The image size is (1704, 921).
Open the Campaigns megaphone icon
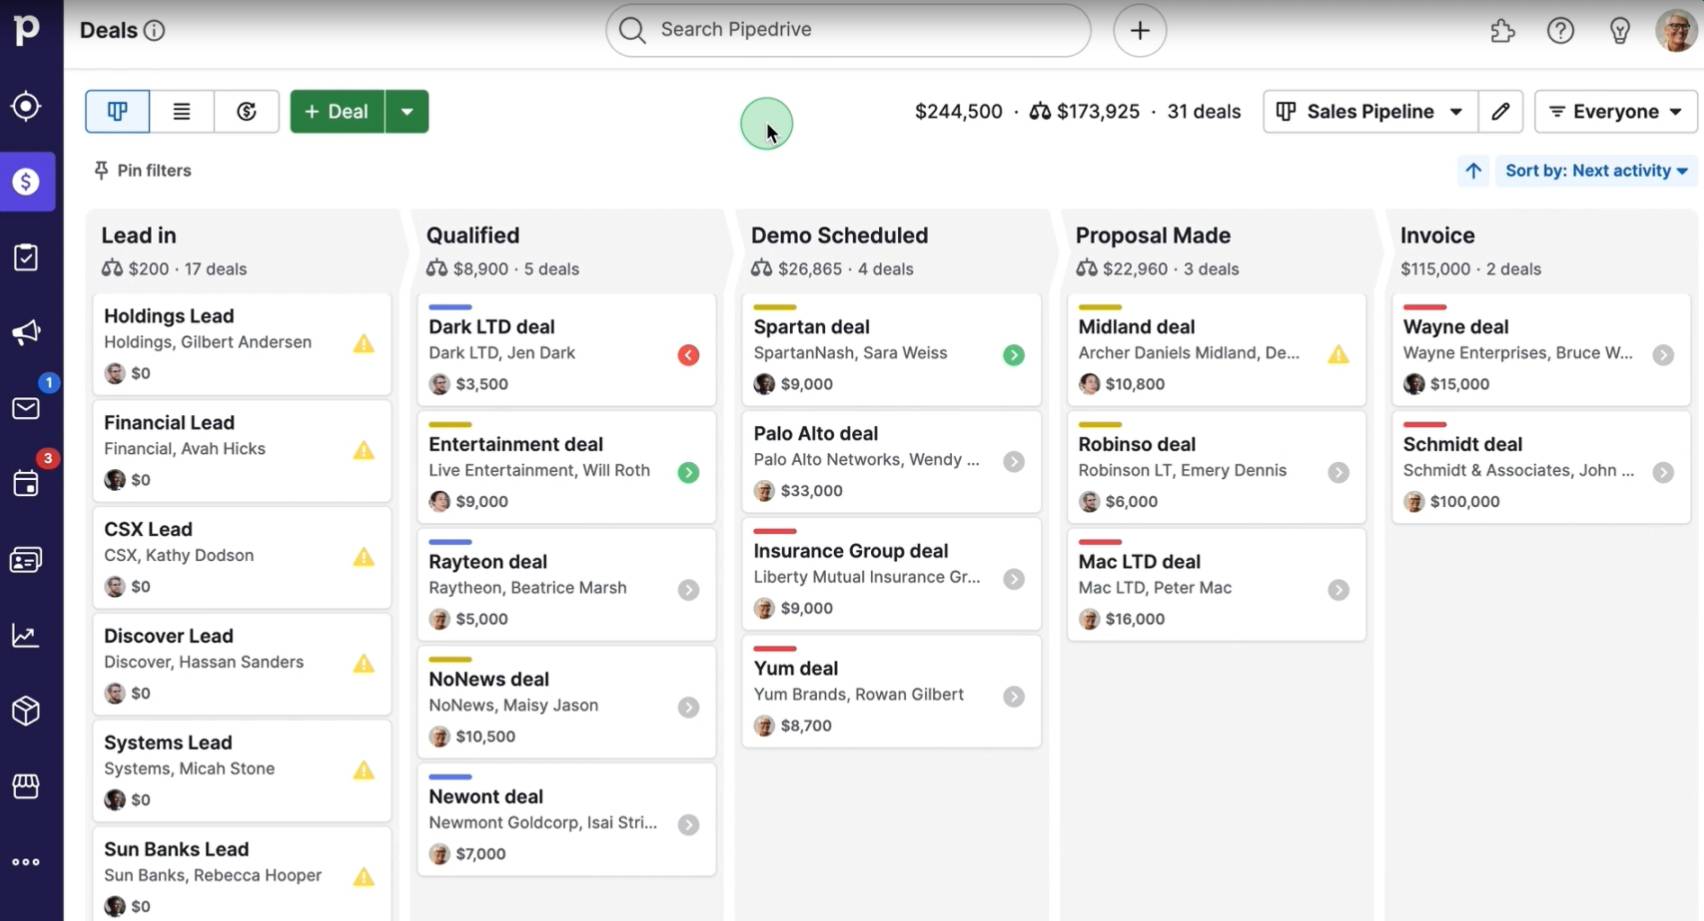click(26, 333)
